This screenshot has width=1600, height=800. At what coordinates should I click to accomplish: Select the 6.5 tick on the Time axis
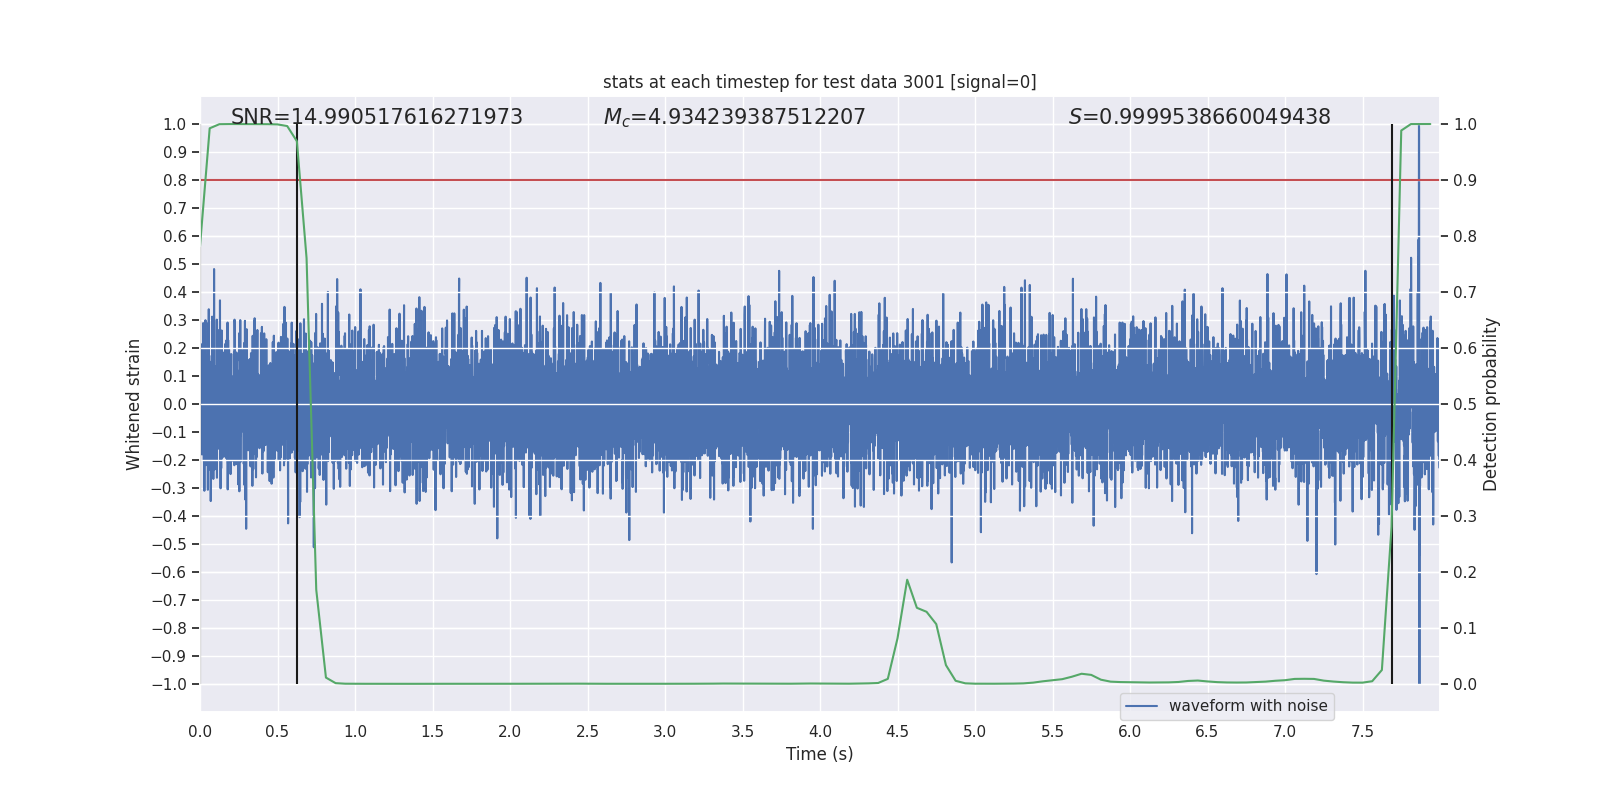(1207, 731)
